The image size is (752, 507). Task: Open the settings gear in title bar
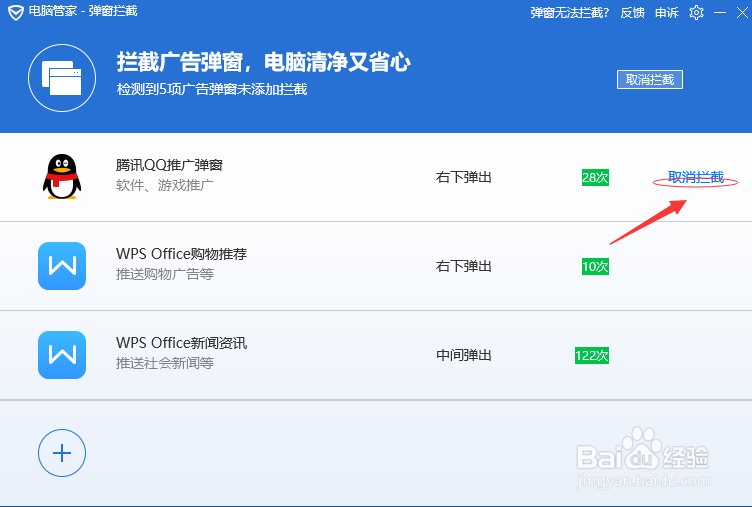(x=696, y=12)
